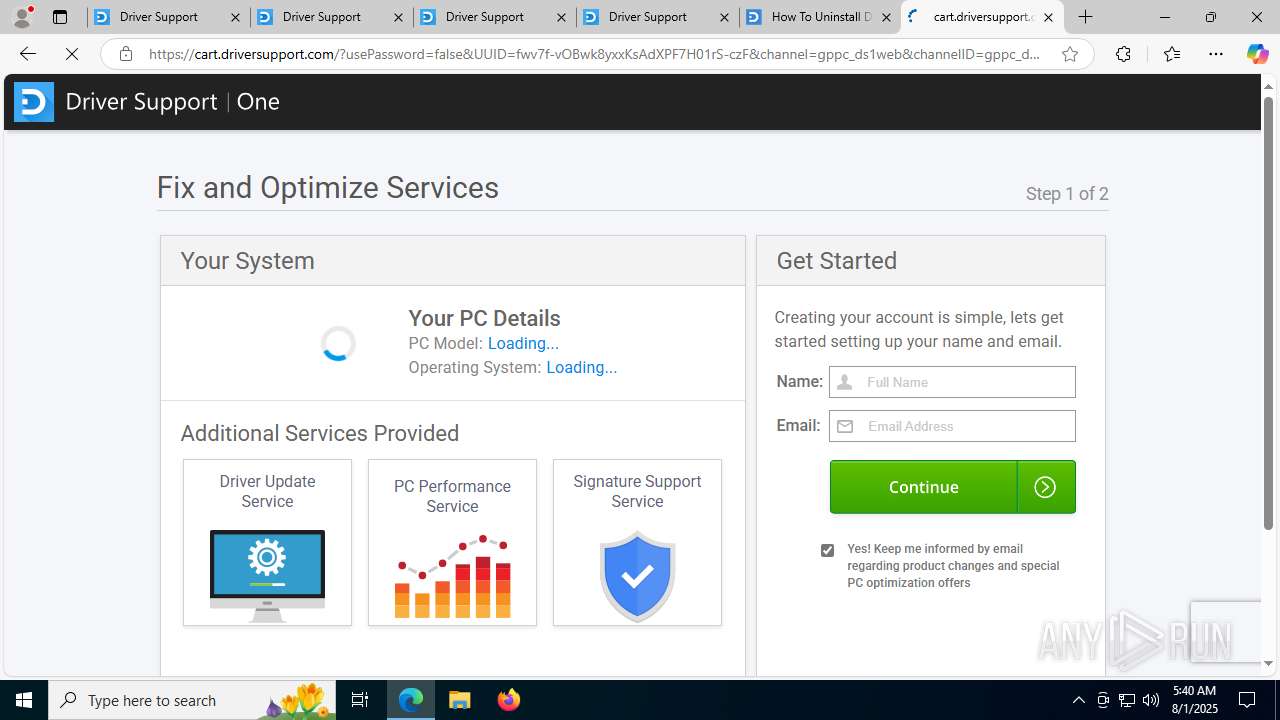The height and width of the screenshot is (720, 1280).
Task: Open the Windows Start menu
Action: (24, 700)
